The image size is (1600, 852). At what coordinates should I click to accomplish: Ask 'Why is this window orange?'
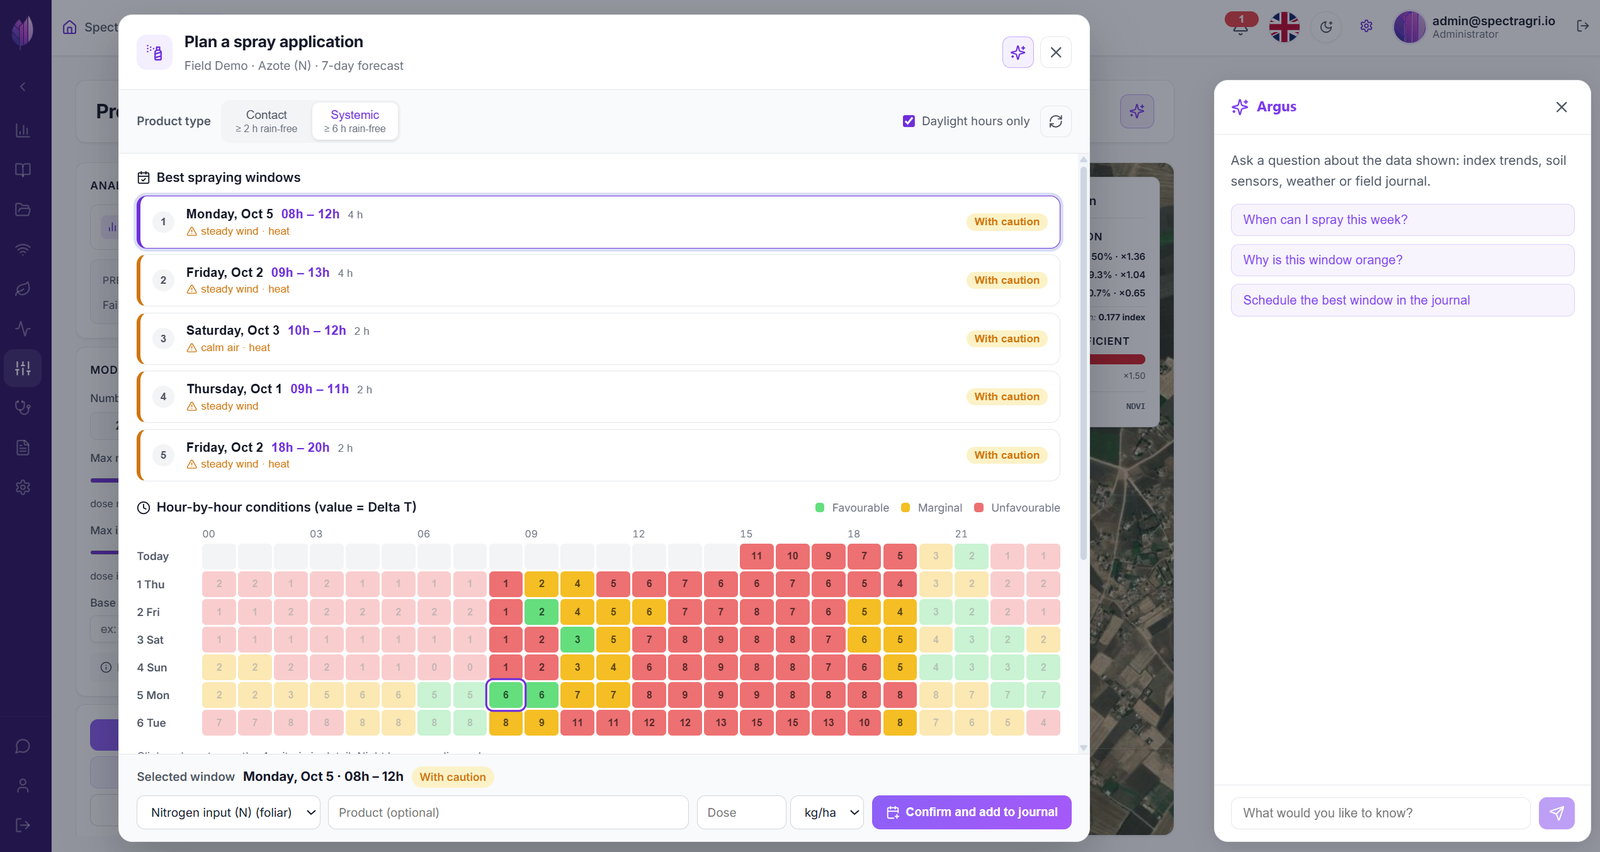click(x=1402, y=260)
